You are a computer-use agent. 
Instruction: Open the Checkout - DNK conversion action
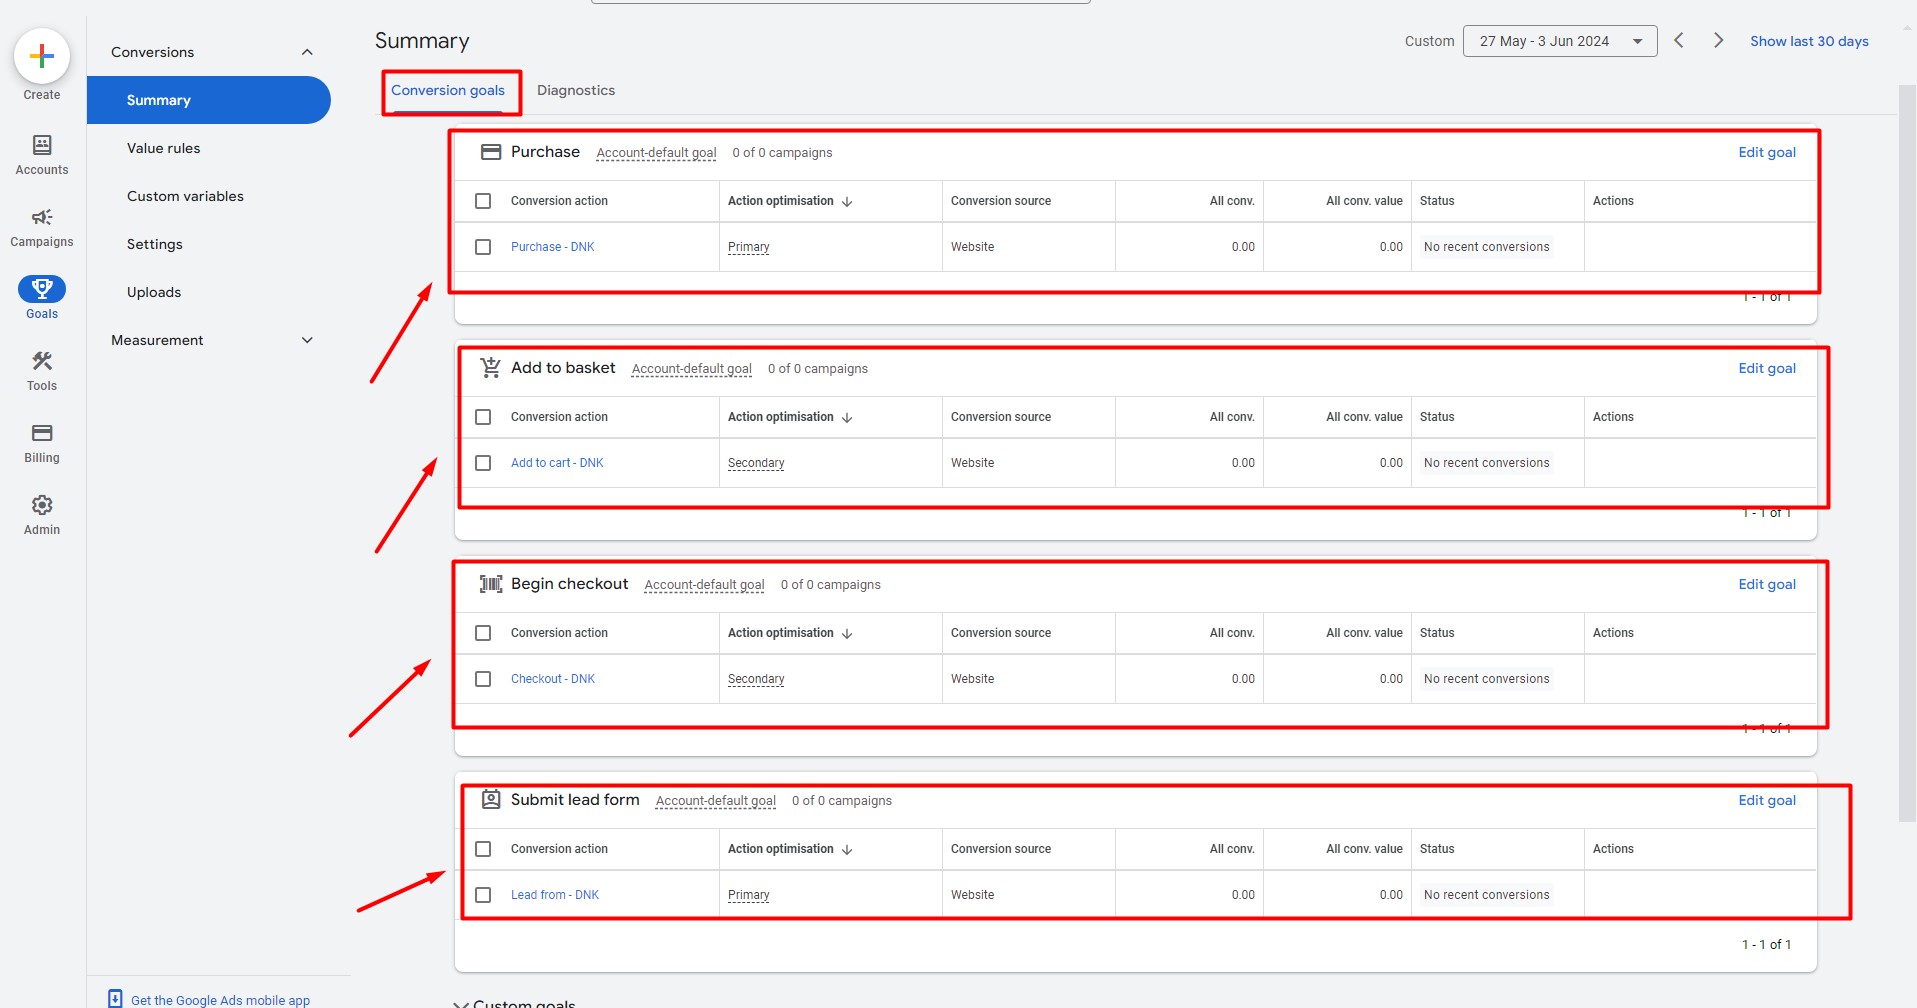point(553,679)
